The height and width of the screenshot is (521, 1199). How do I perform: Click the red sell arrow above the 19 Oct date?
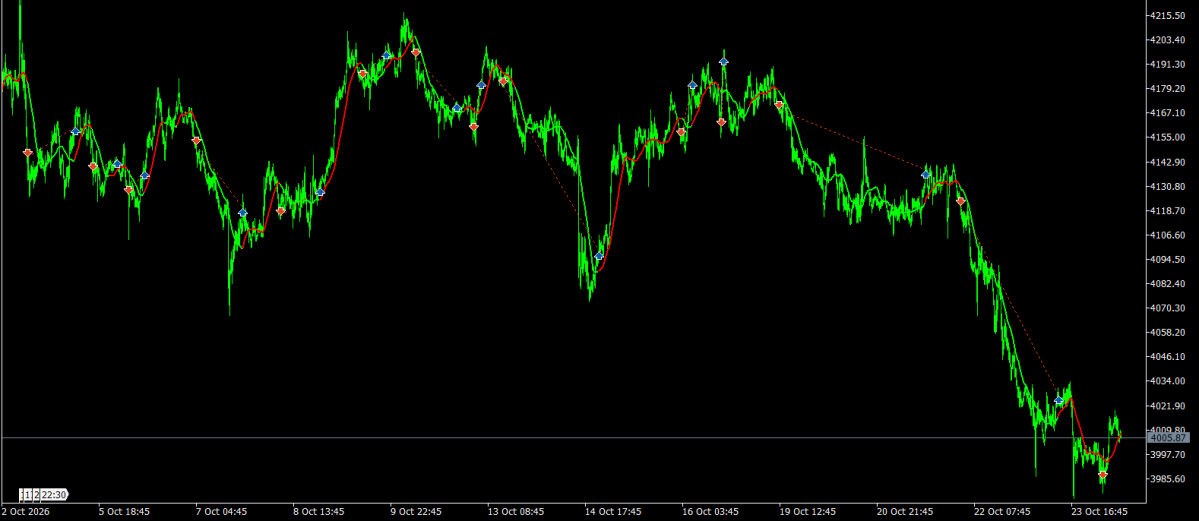point(779,105)
